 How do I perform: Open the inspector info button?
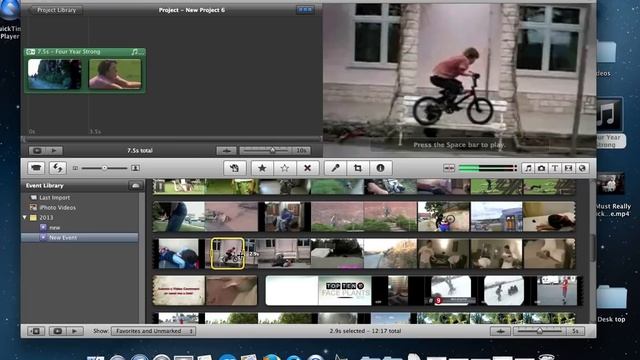[x=380, y=168]
